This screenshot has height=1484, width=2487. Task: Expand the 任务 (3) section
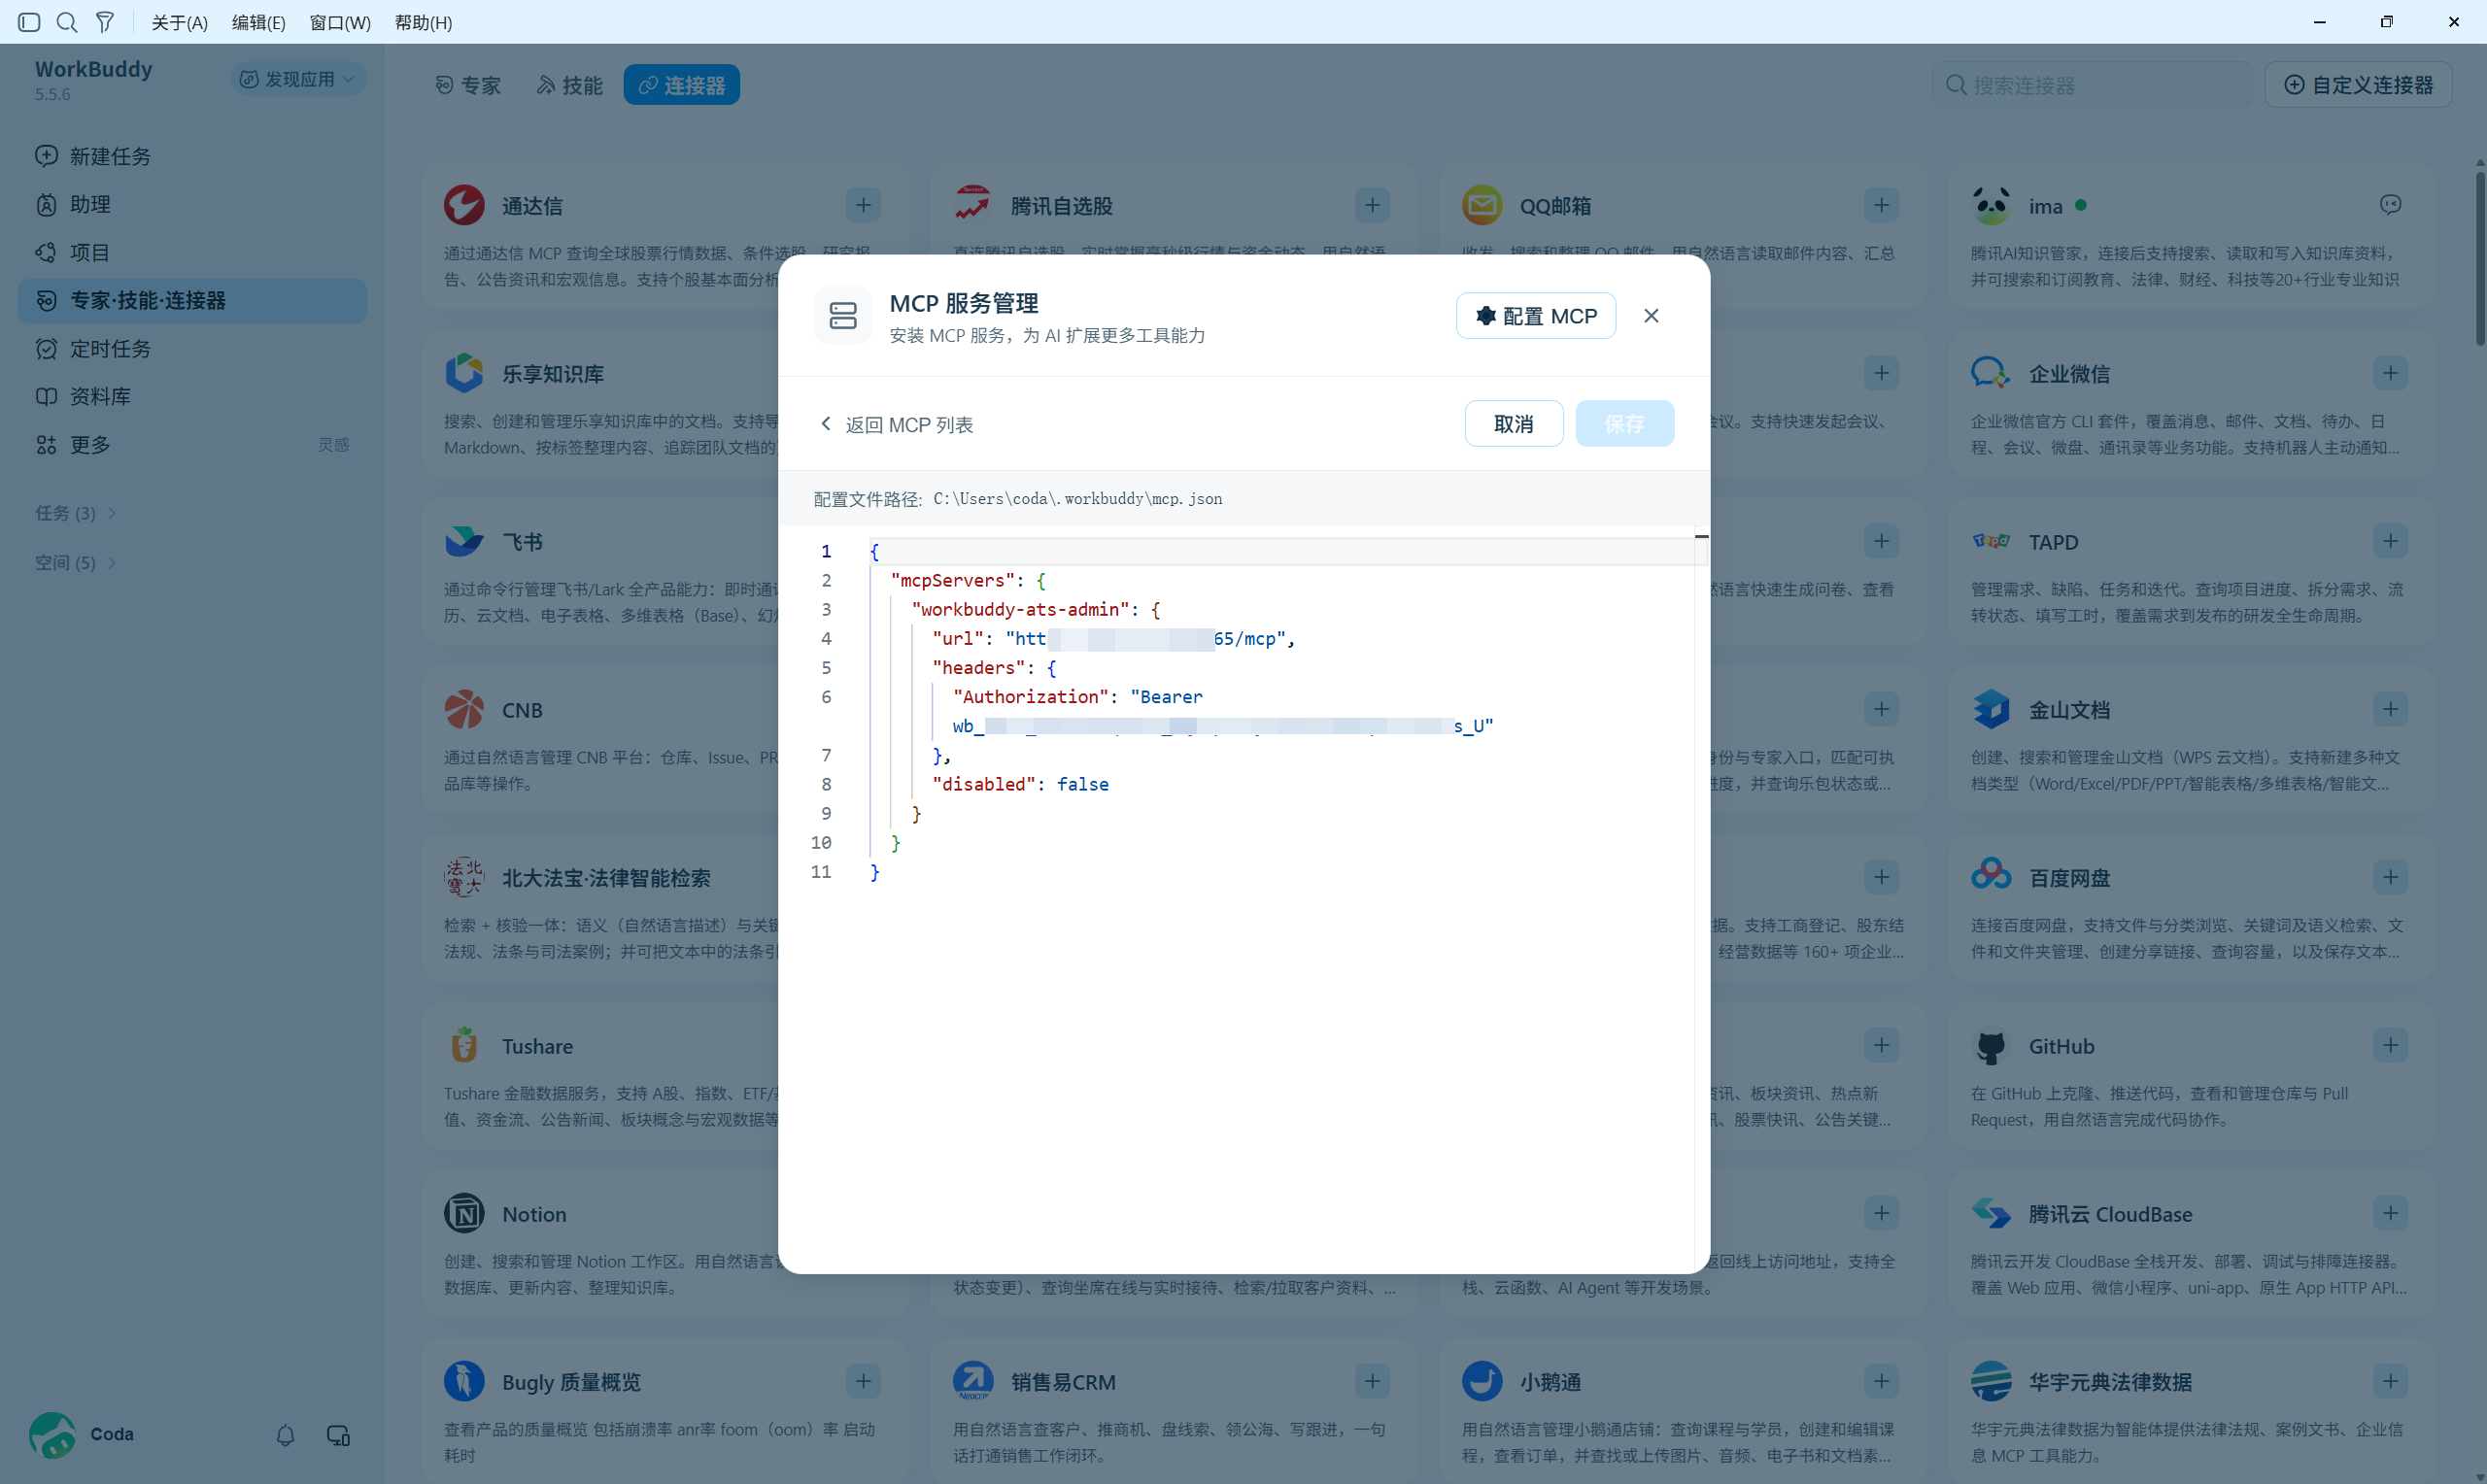[76, 513]
